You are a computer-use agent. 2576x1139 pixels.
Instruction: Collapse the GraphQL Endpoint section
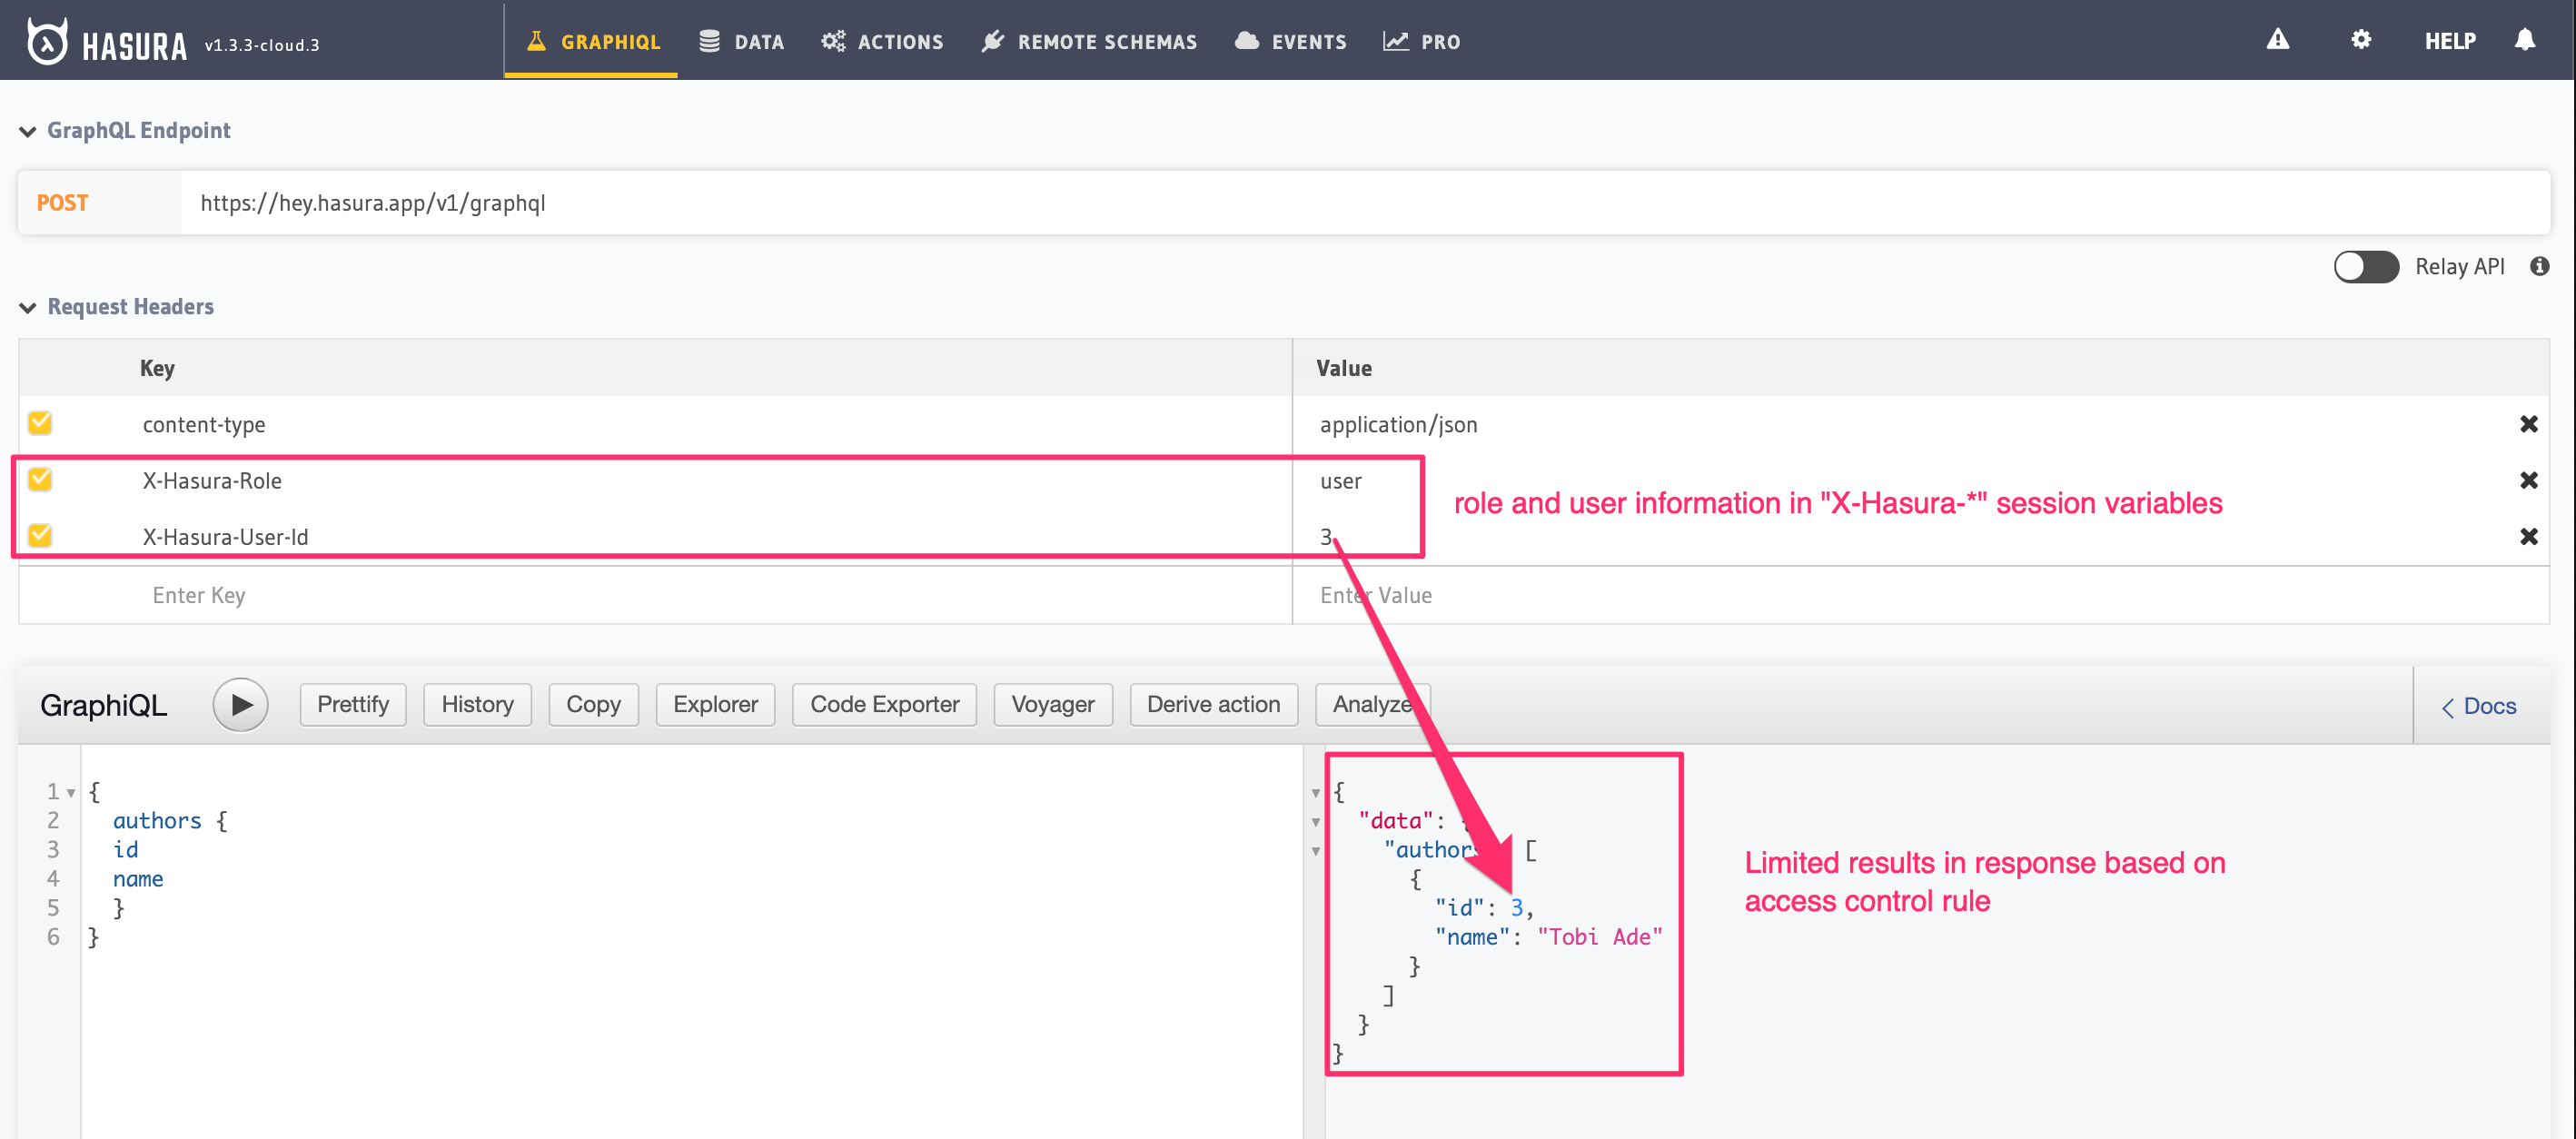click(x=28, y=131)
